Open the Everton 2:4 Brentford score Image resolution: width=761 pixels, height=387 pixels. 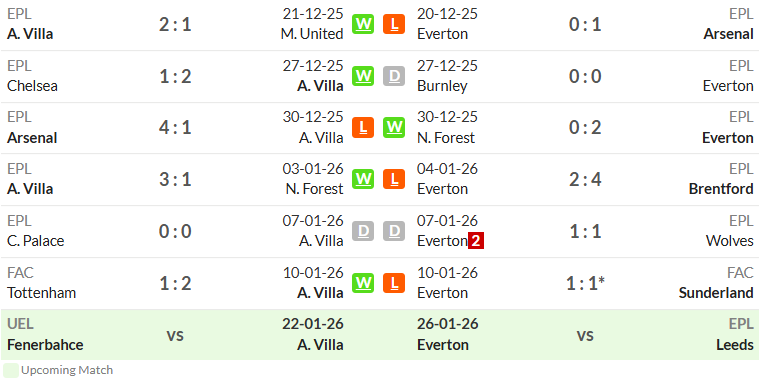point(585,179)
